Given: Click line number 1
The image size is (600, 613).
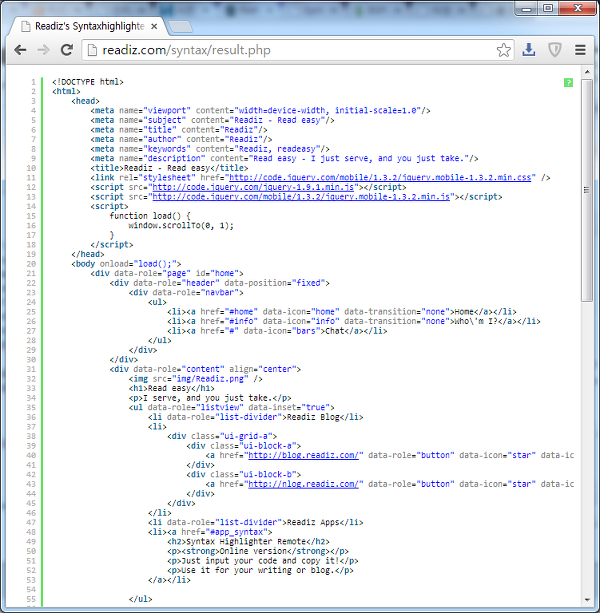Looking at the screenshot, I should (33, 82).
